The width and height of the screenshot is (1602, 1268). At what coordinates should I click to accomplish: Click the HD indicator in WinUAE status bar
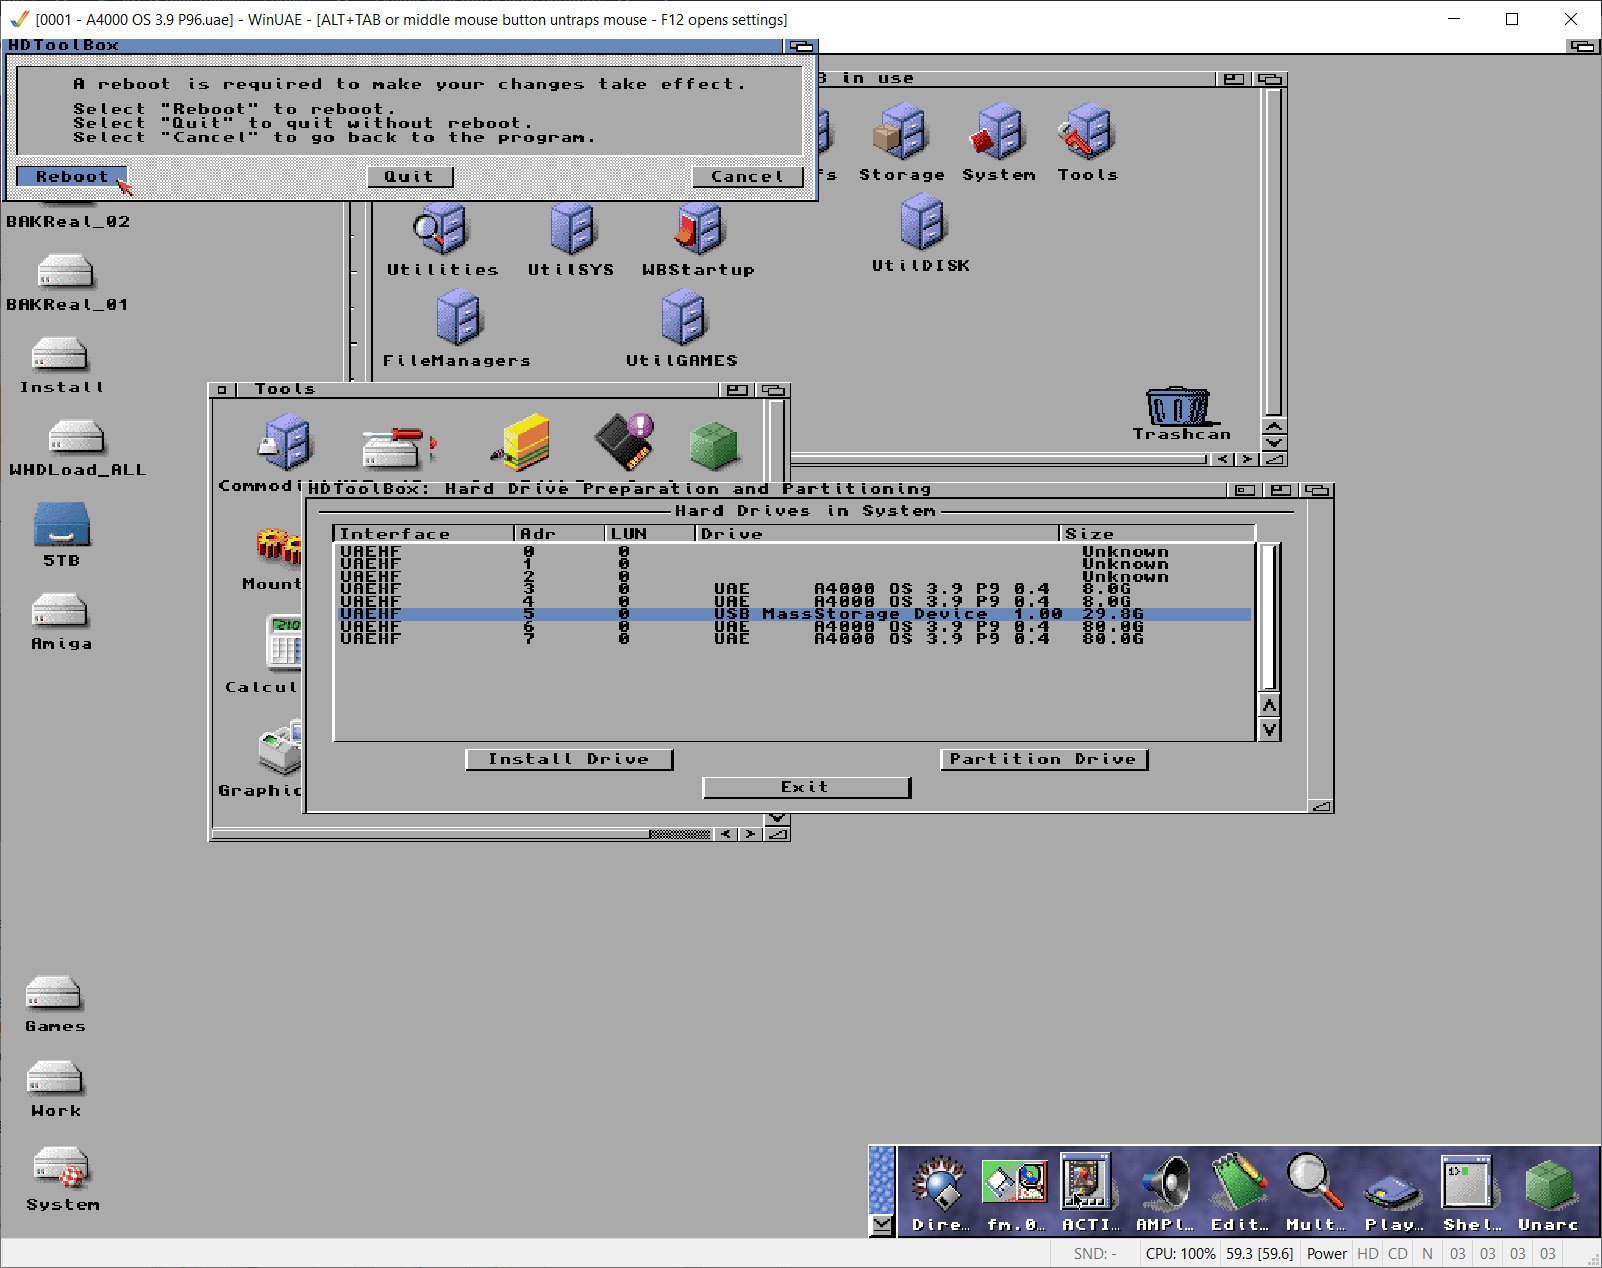1368,1254
